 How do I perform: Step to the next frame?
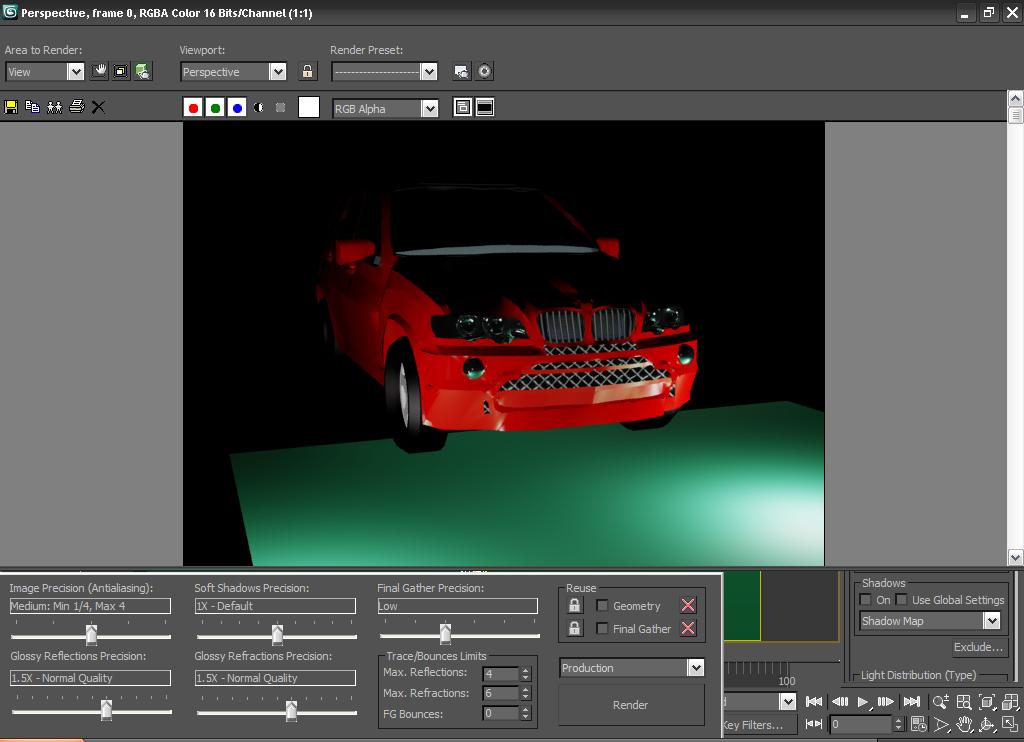point(886,702)
